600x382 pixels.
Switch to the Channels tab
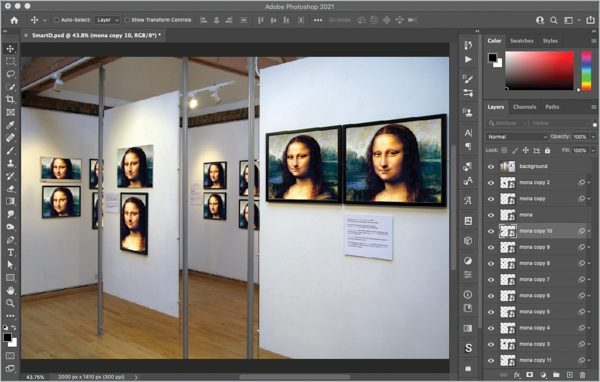[524, 107]
